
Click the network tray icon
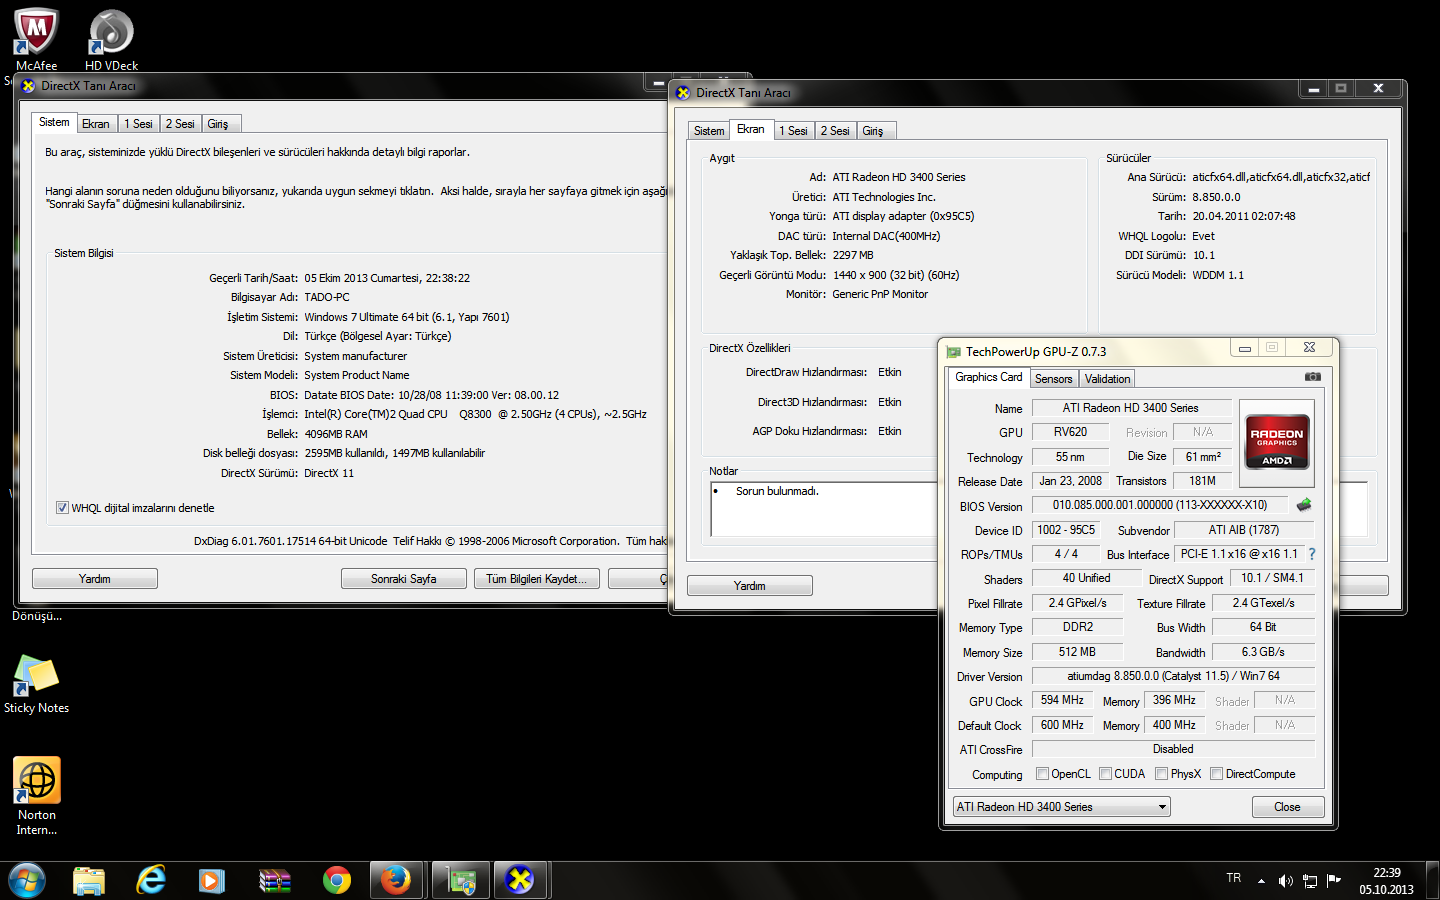(x=1309, y=881)
